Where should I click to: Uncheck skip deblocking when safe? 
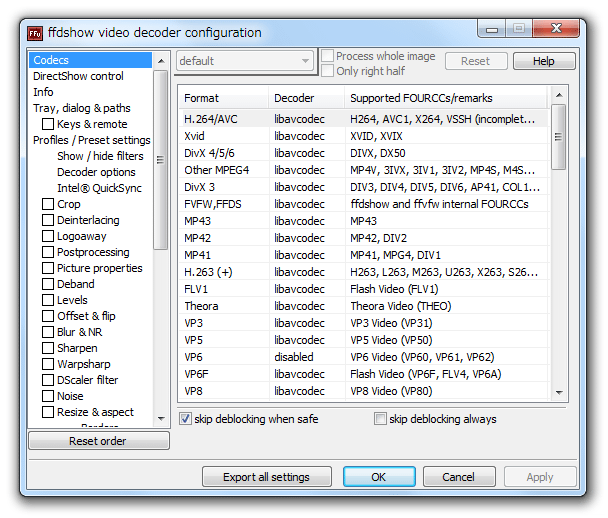click(x=185, y=419)
